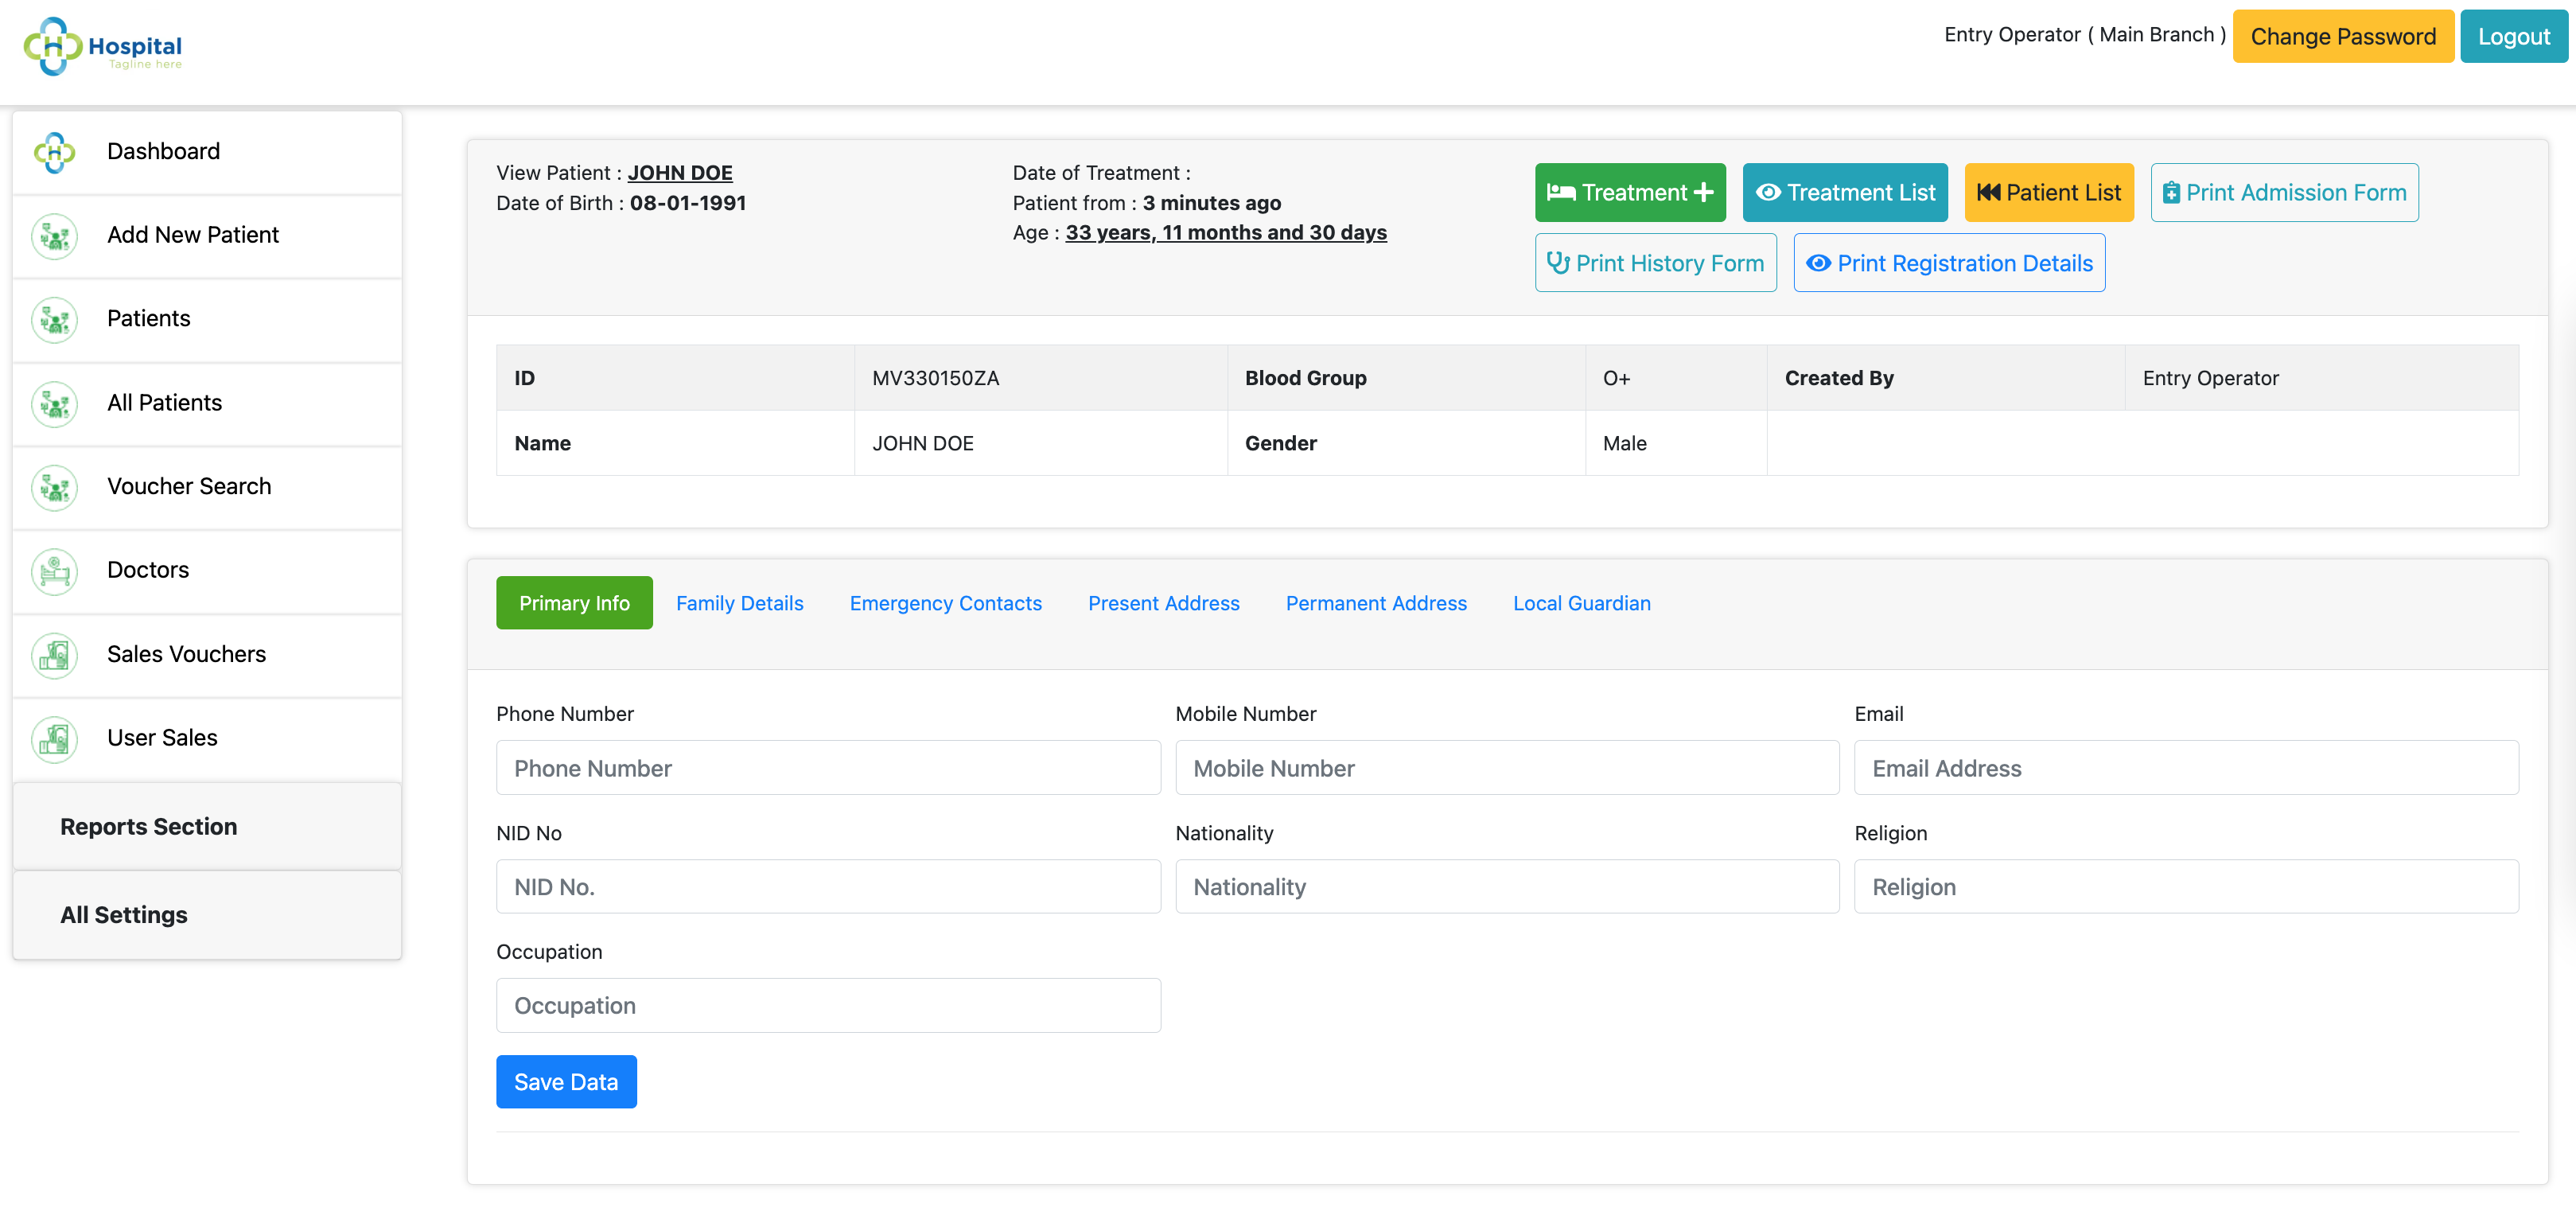Switch to Emergency Contacts tab

[x=945, y=603]
